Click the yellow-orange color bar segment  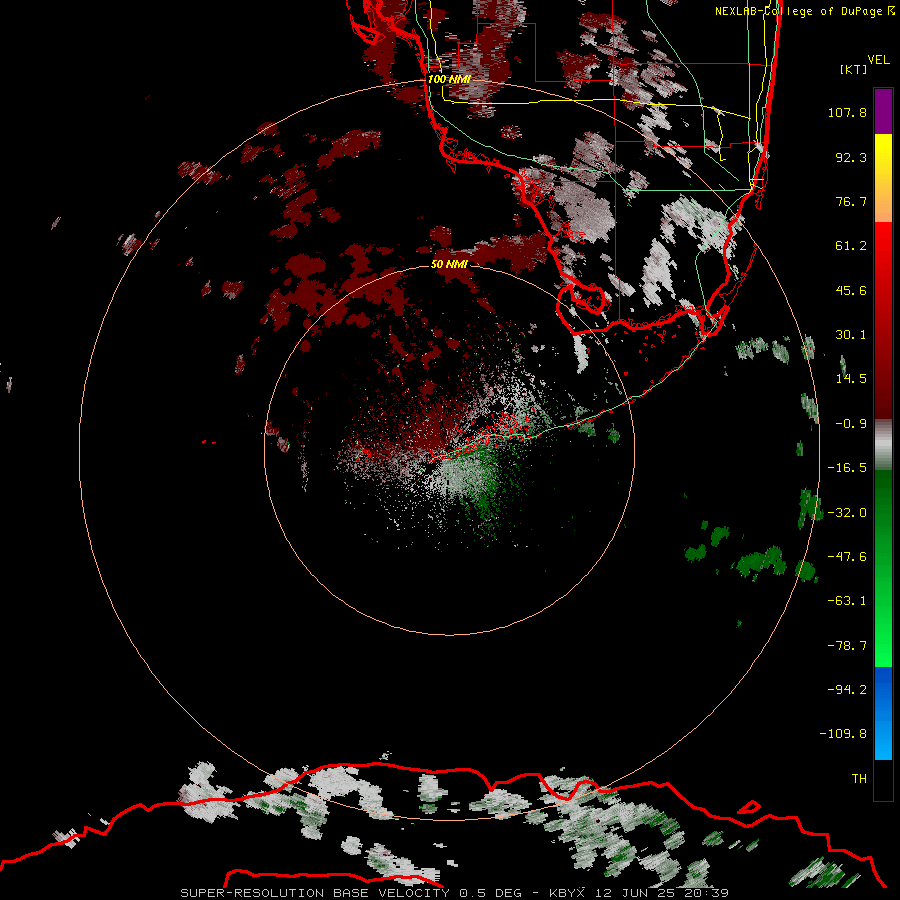pos(883,178)
